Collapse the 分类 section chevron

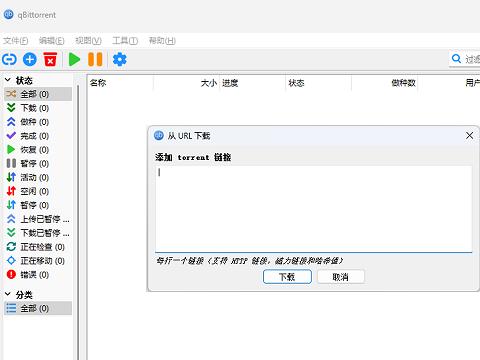pyautogui.click(x=8, y=294)
